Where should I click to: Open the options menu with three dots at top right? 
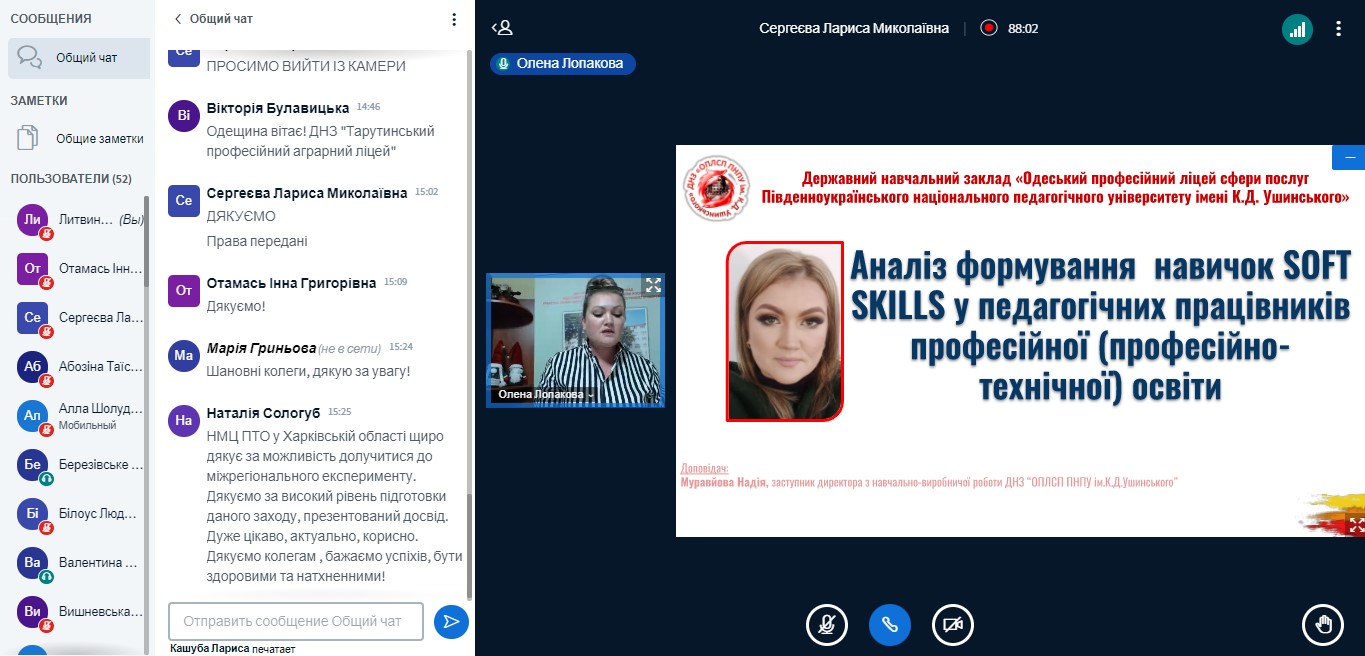click(1338, 29)
